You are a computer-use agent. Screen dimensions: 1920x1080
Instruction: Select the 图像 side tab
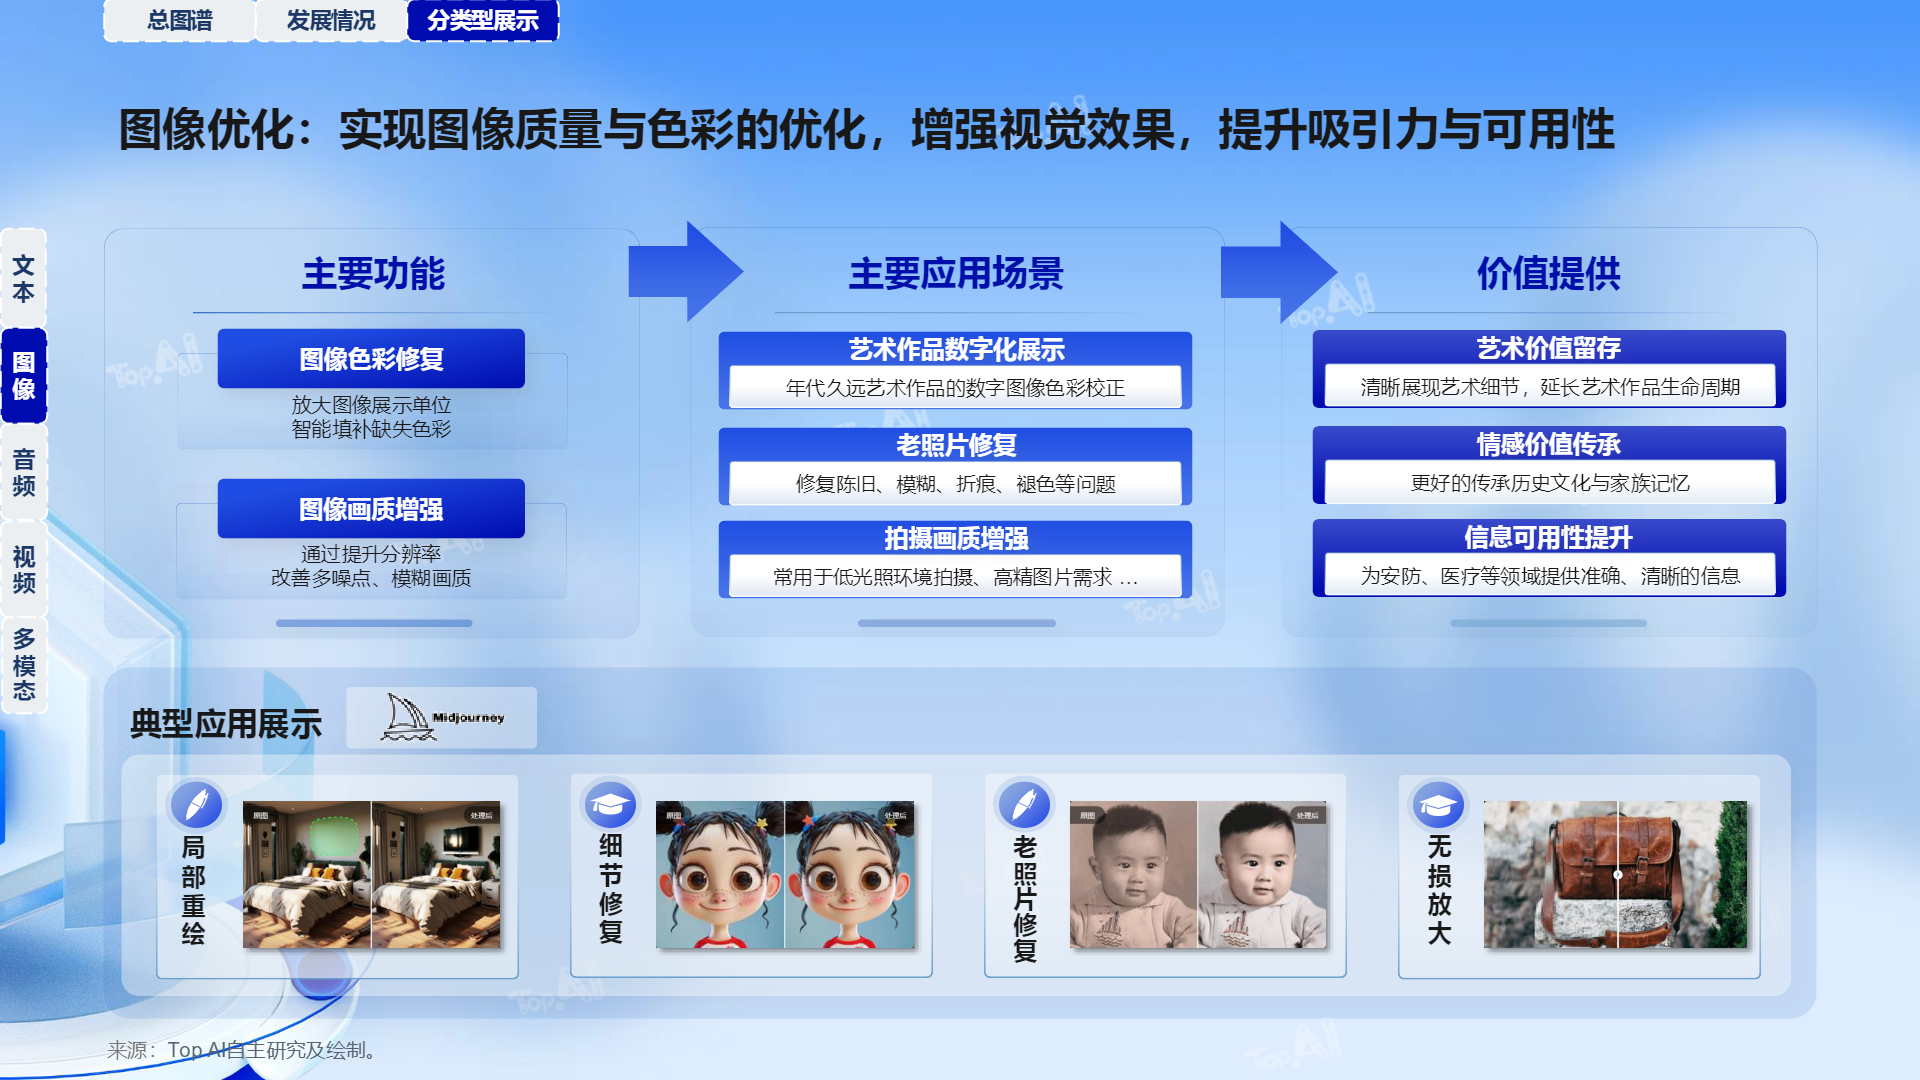(24, 375)
